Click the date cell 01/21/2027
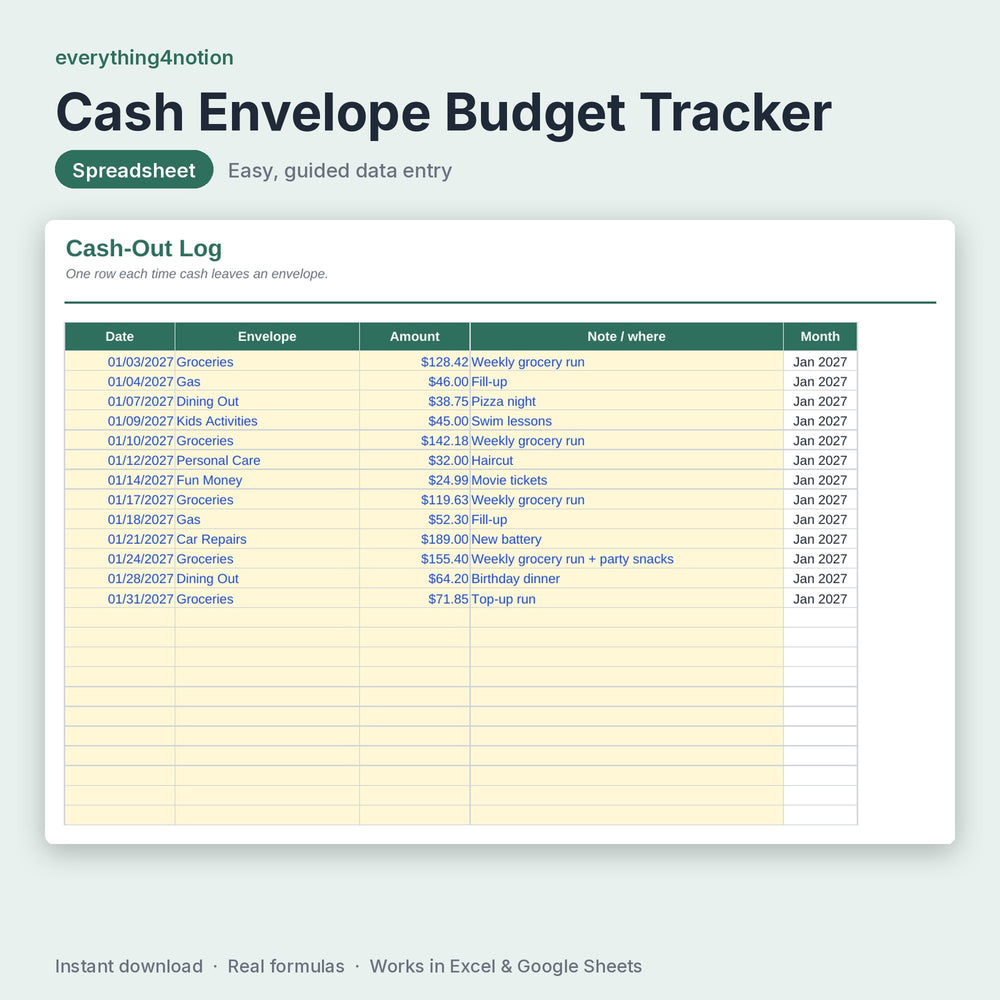 pyautogui.click(x=120, y=540)
